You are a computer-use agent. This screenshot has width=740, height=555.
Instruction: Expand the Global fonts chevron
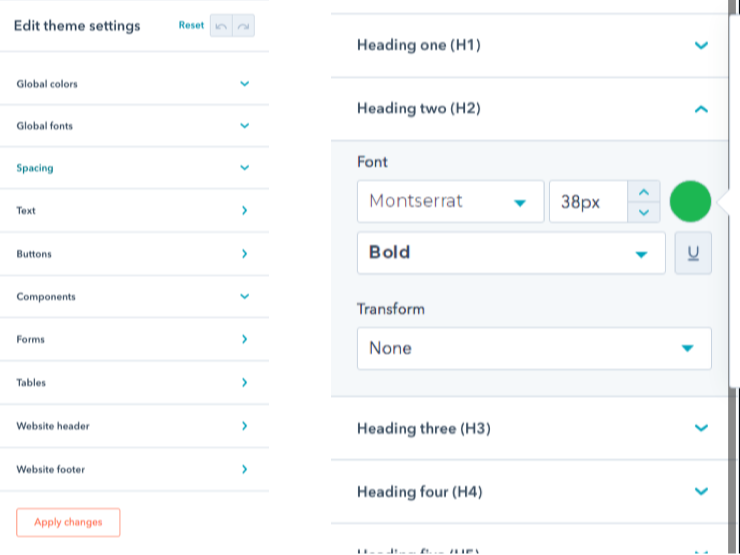click(x=244, y=126)
